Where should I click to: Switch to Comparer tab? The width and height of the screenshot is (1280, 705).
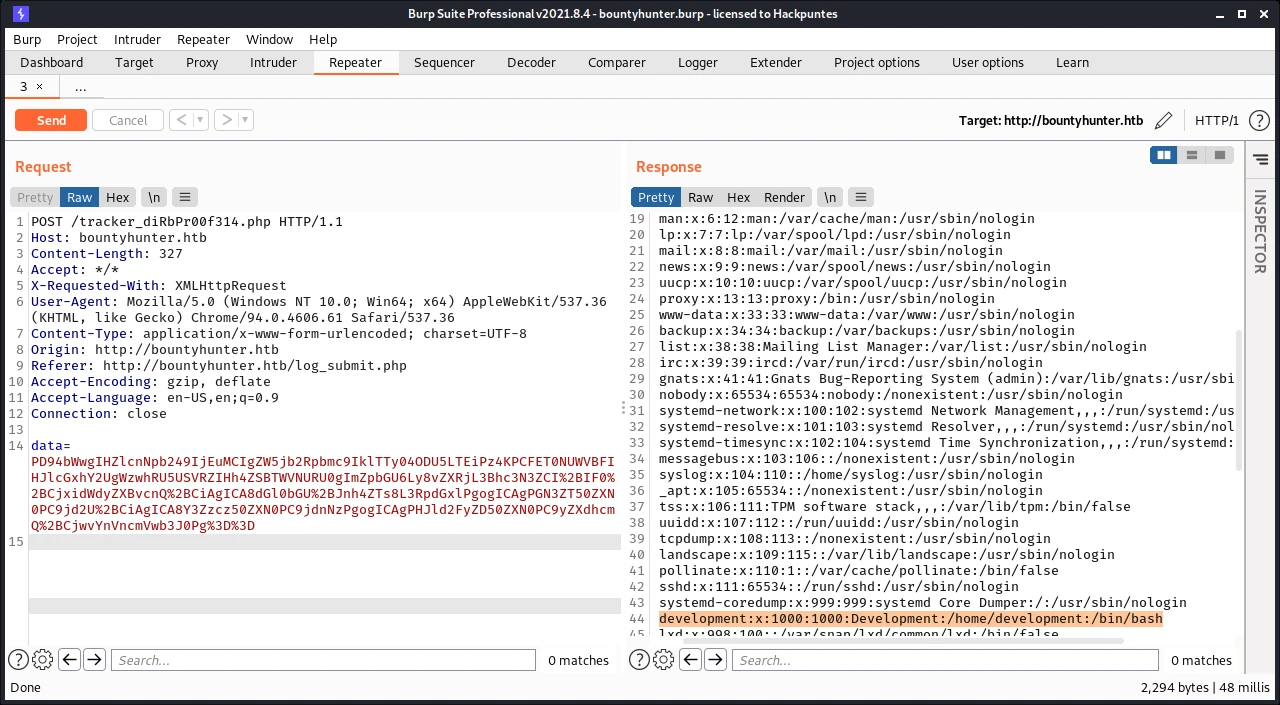(617, 62)
